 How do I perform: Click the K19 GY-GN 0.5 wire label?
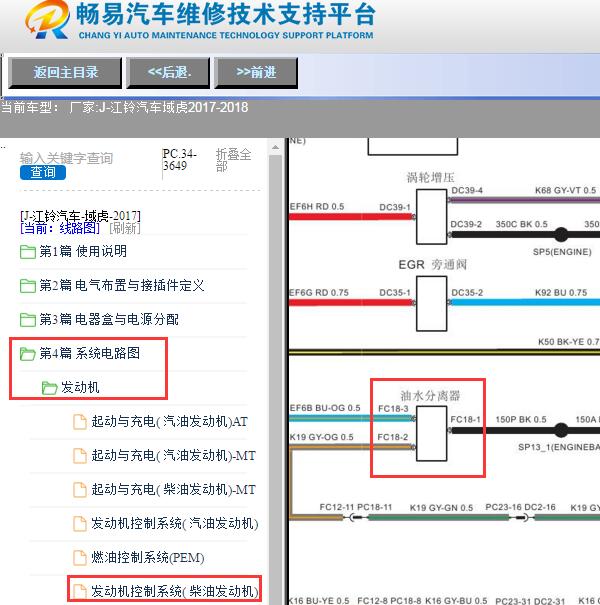[441, 507]
